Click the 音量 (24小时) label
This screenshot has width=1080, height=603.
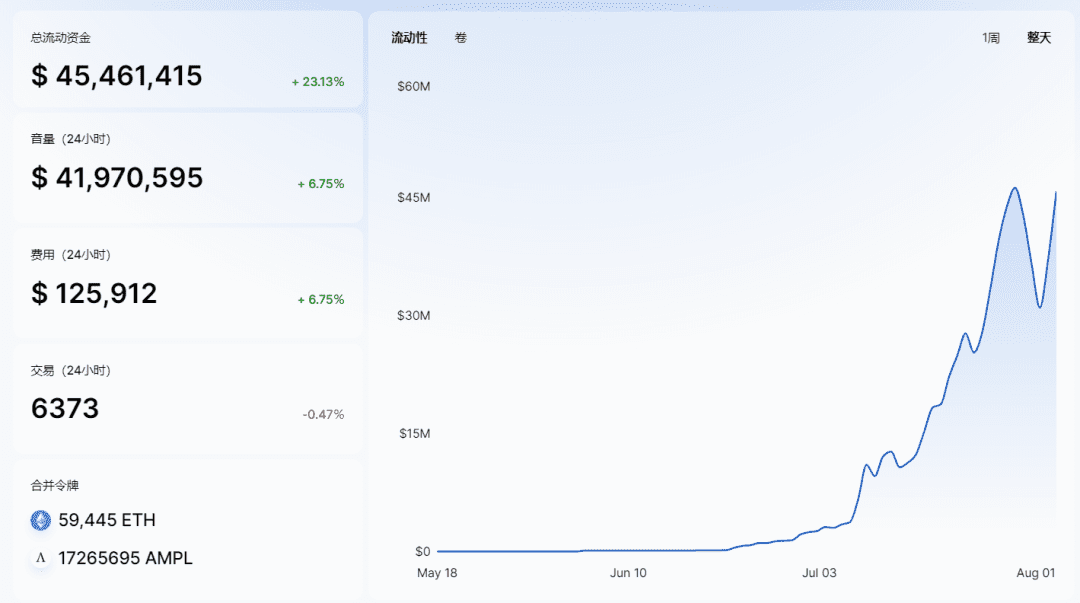click(x=70, y=139)
